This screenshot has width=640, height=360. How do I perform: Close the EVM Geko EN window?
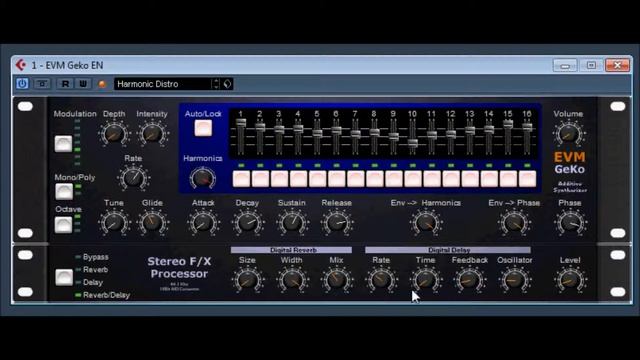pyautogui.click(x=617, y=65)
